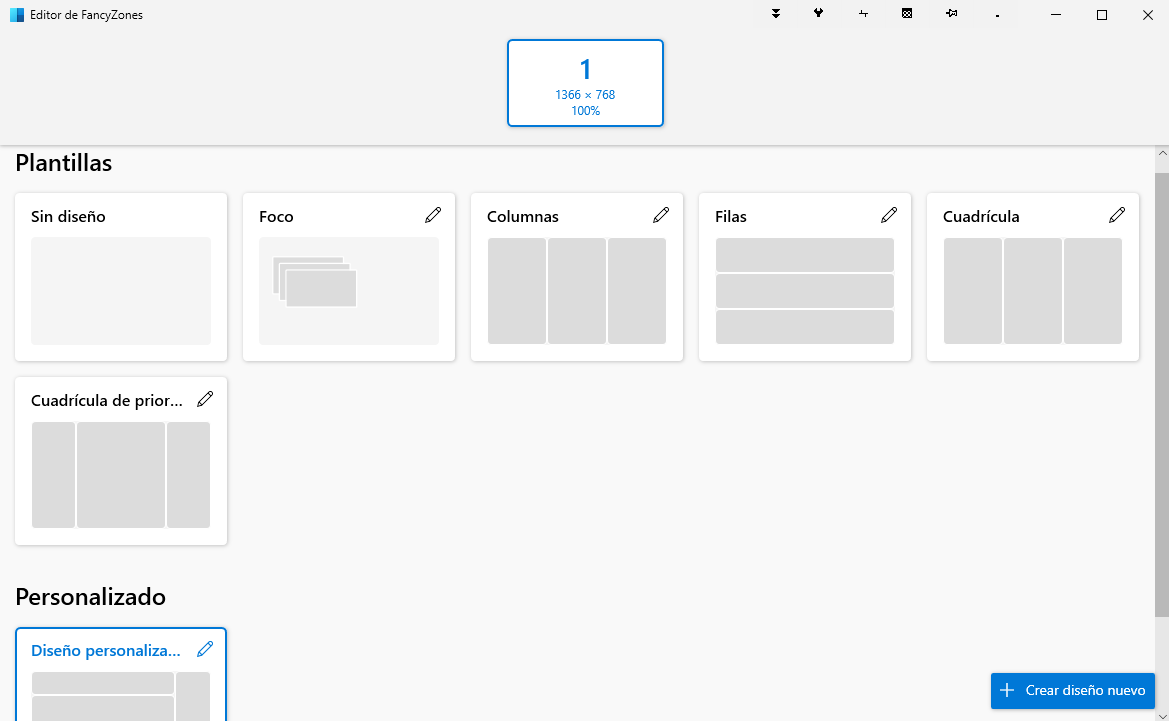The image size is (1169, 721).
Task: Edit the Cuadrícula de prioridad layout pencil
Action: point(205,399)
